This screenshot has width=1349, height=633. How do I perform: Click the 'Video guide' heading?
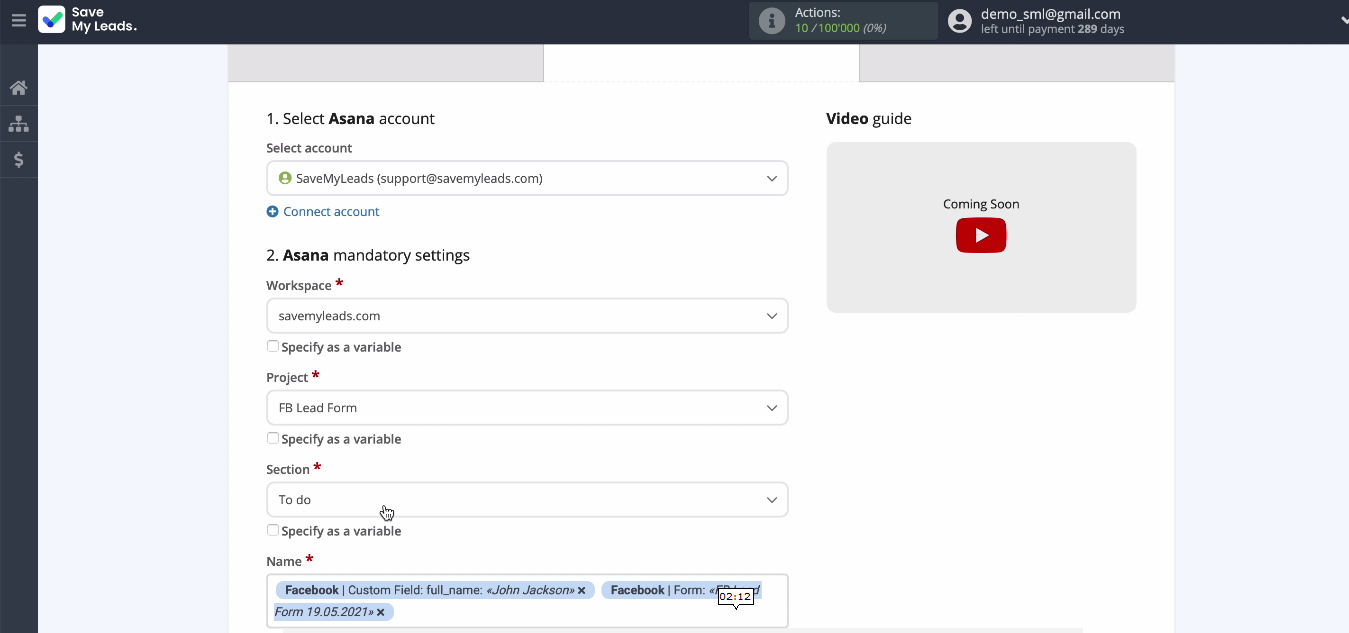click(869, 118)
